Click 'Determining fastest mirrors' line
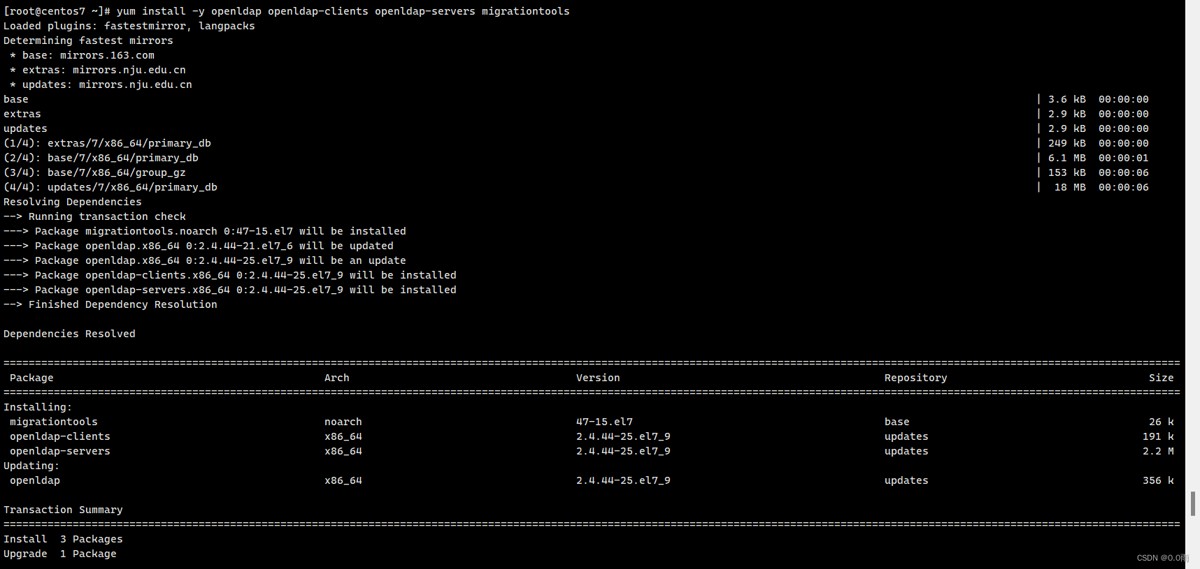The image size is (1200, 569). pyautogui.click(x=88, y=41)
